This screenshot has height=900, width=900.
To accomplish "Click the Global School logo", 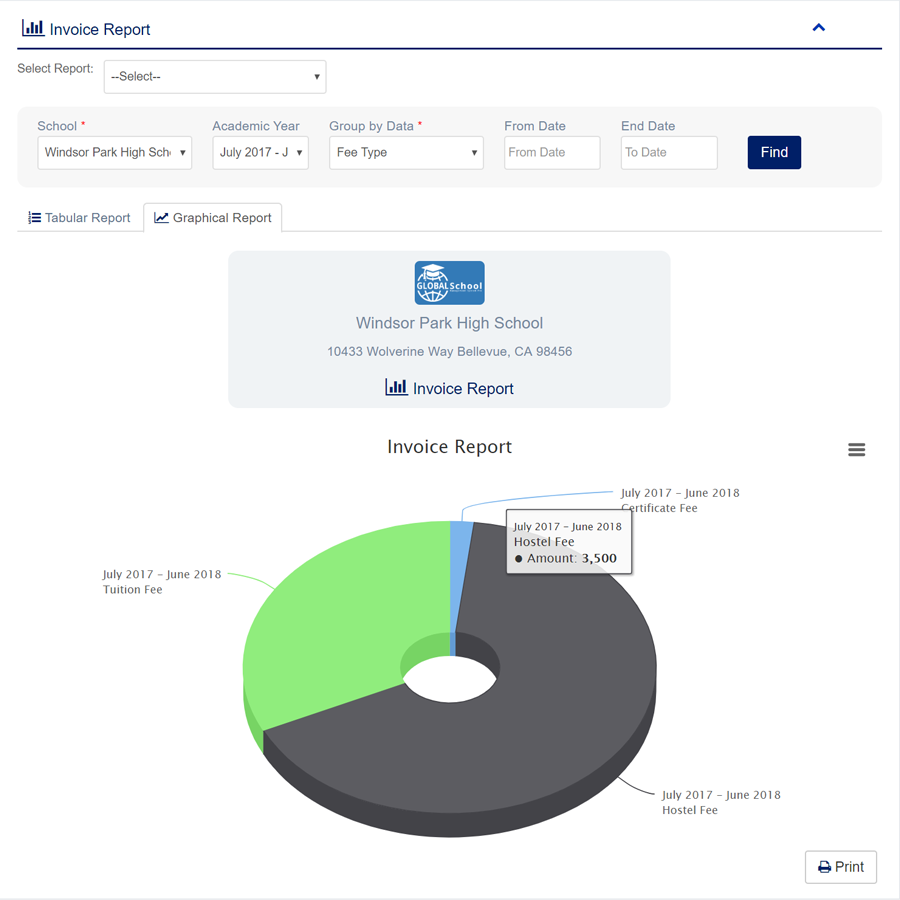I will click(449, 283).
